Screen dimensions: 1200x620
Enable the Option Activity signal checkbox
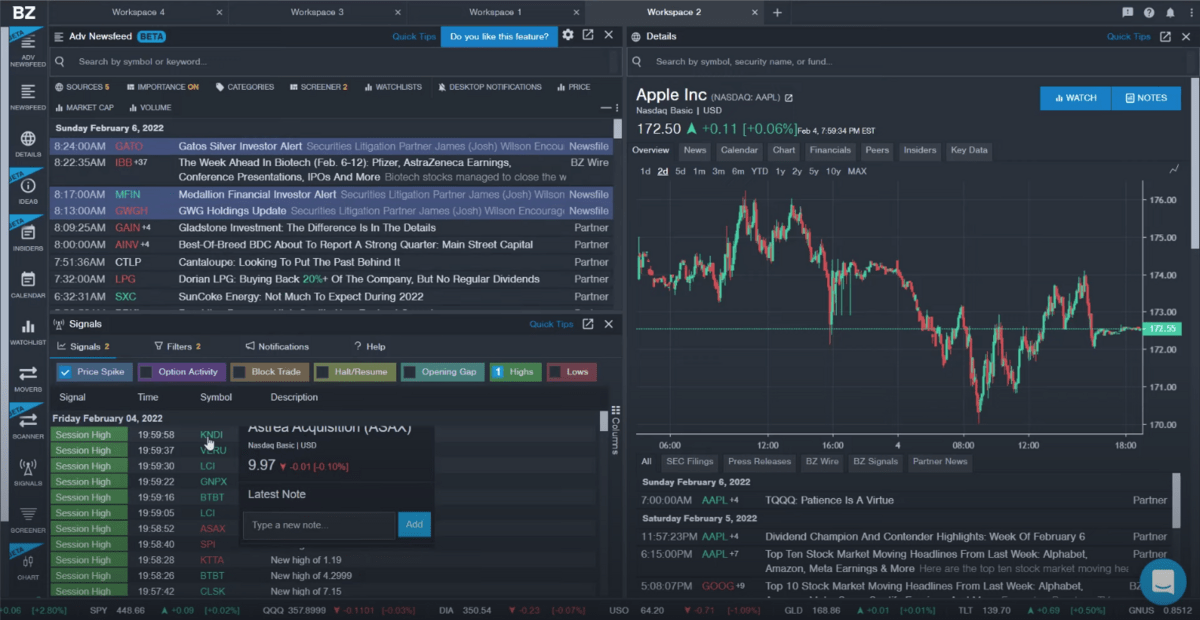pos(146,372)
